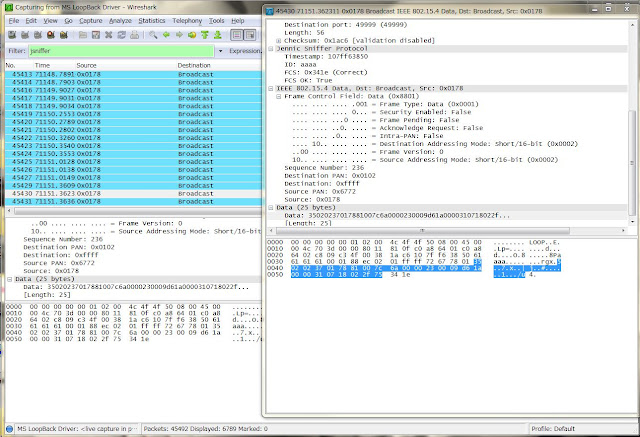Go forward in packet history

point(179,35)
